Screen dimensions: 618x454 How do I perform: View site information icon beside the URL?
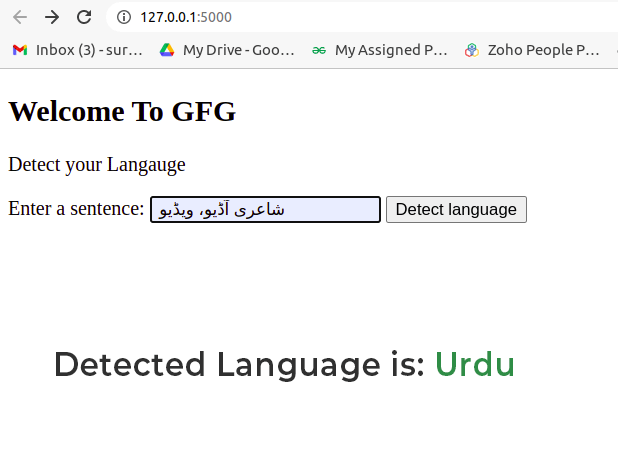pos(124,17)
